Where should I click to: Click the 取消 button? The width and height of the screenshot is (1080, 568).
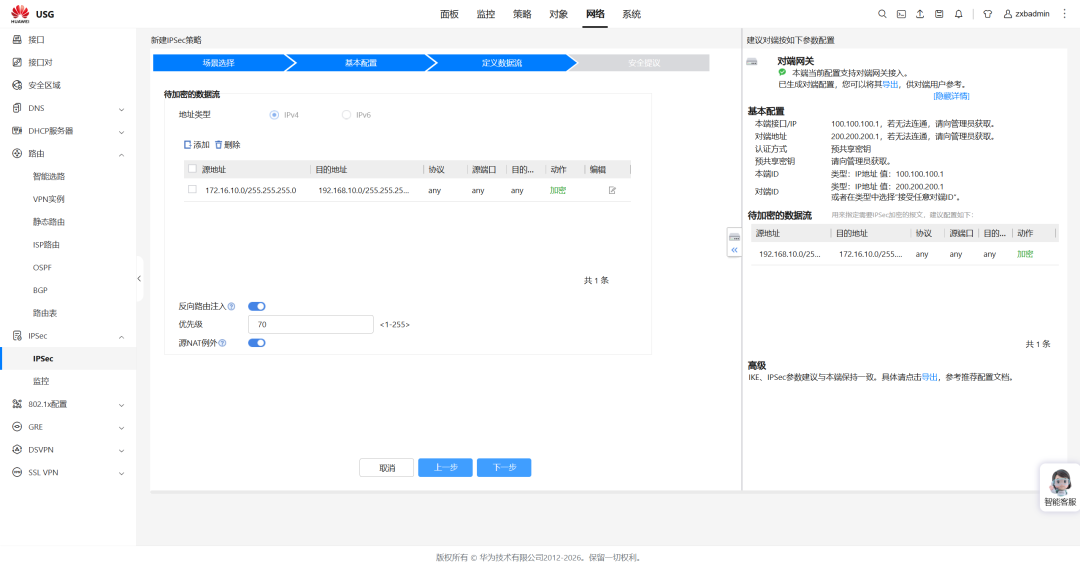[386, 467]
